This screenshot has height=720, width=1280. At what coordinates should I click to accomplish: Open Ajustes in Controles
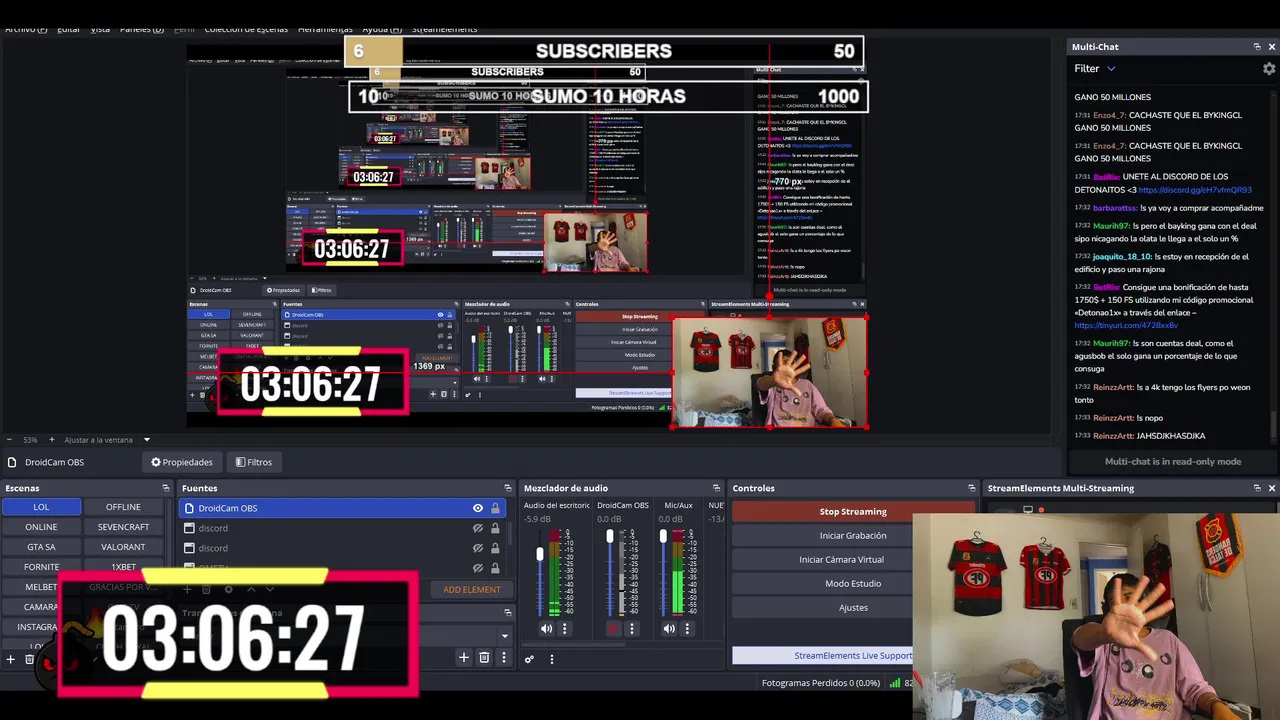click(x=852, y=608)
